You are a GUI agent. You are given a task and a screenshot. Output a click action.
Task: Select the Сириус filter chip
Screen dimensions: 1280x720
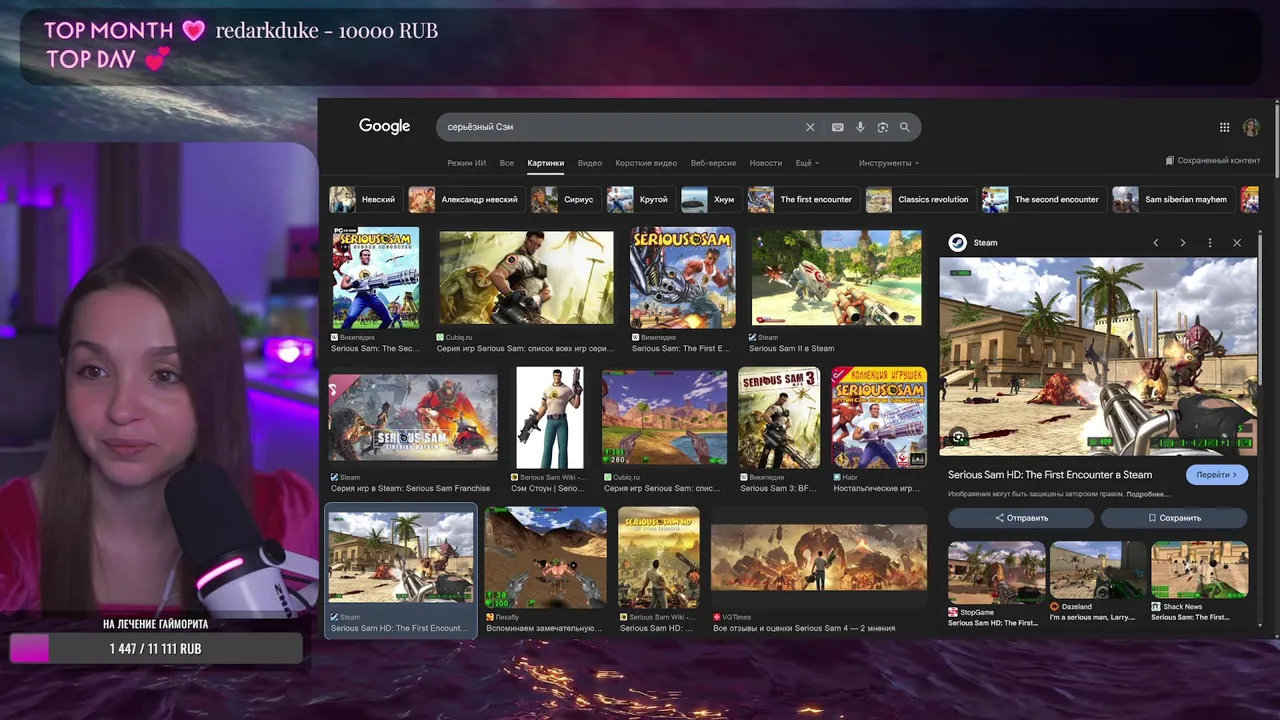[x=566, y=199]
